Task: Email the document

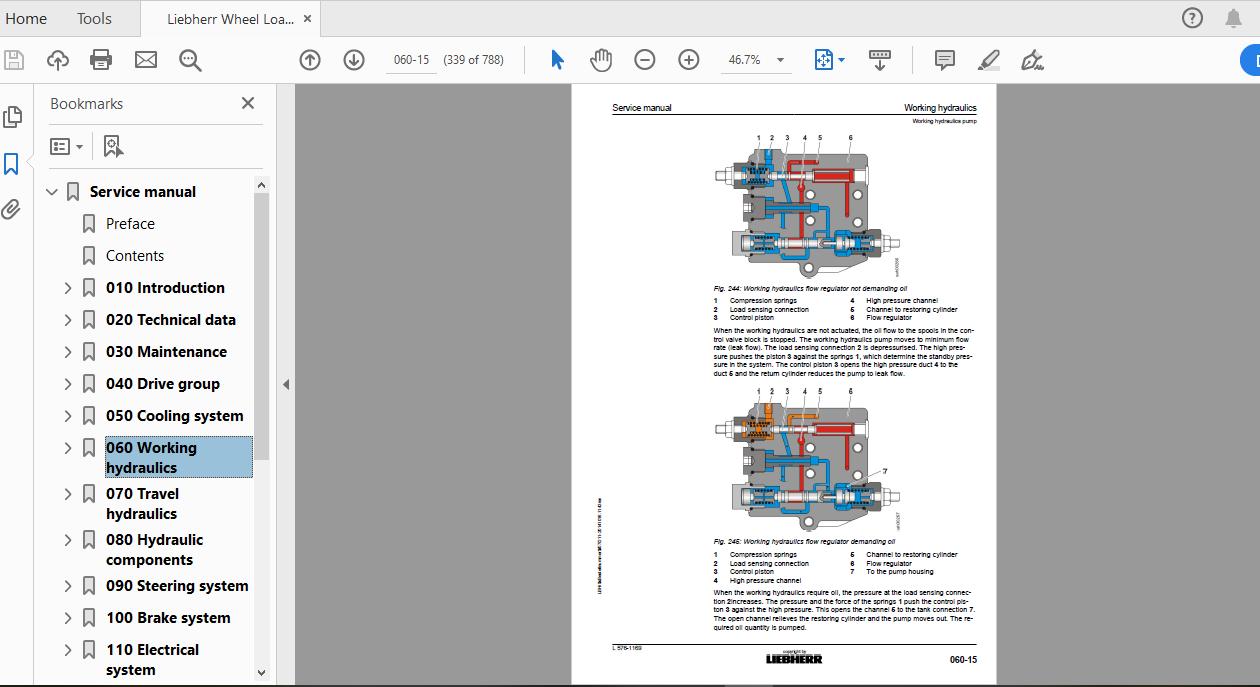Action: coord(145,59)
